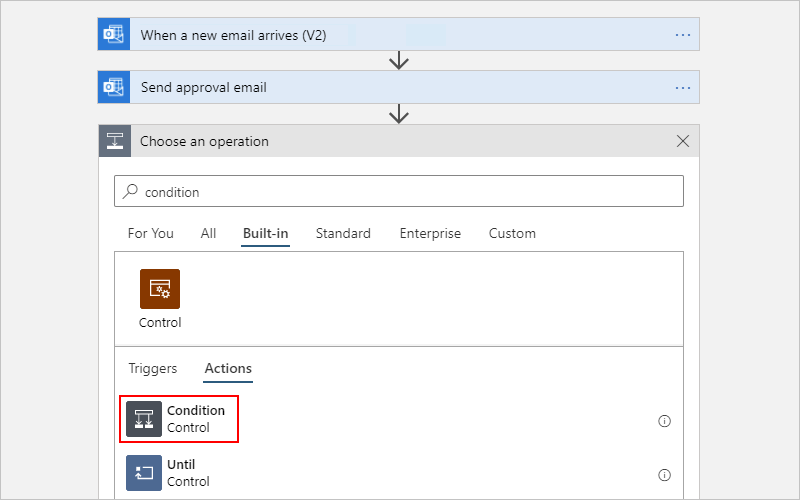Show the Triggers list
Image resolution: width=800 pixels, height=500 pixels.
tap(153, 368)
